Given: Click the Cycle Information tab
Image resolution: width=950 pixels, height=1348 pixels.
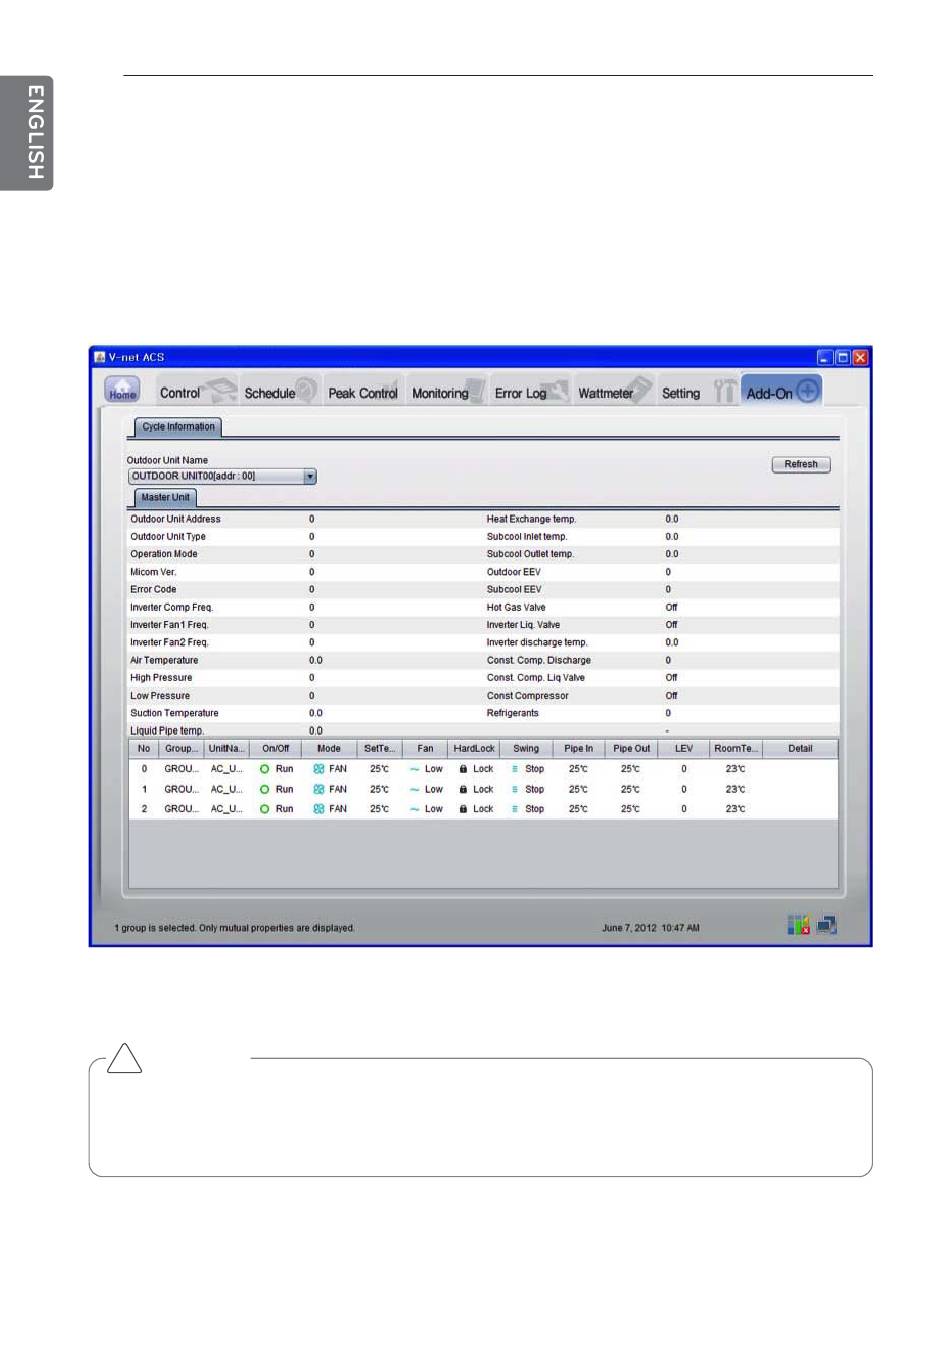Looking at the screenshot, I should 178,427.
